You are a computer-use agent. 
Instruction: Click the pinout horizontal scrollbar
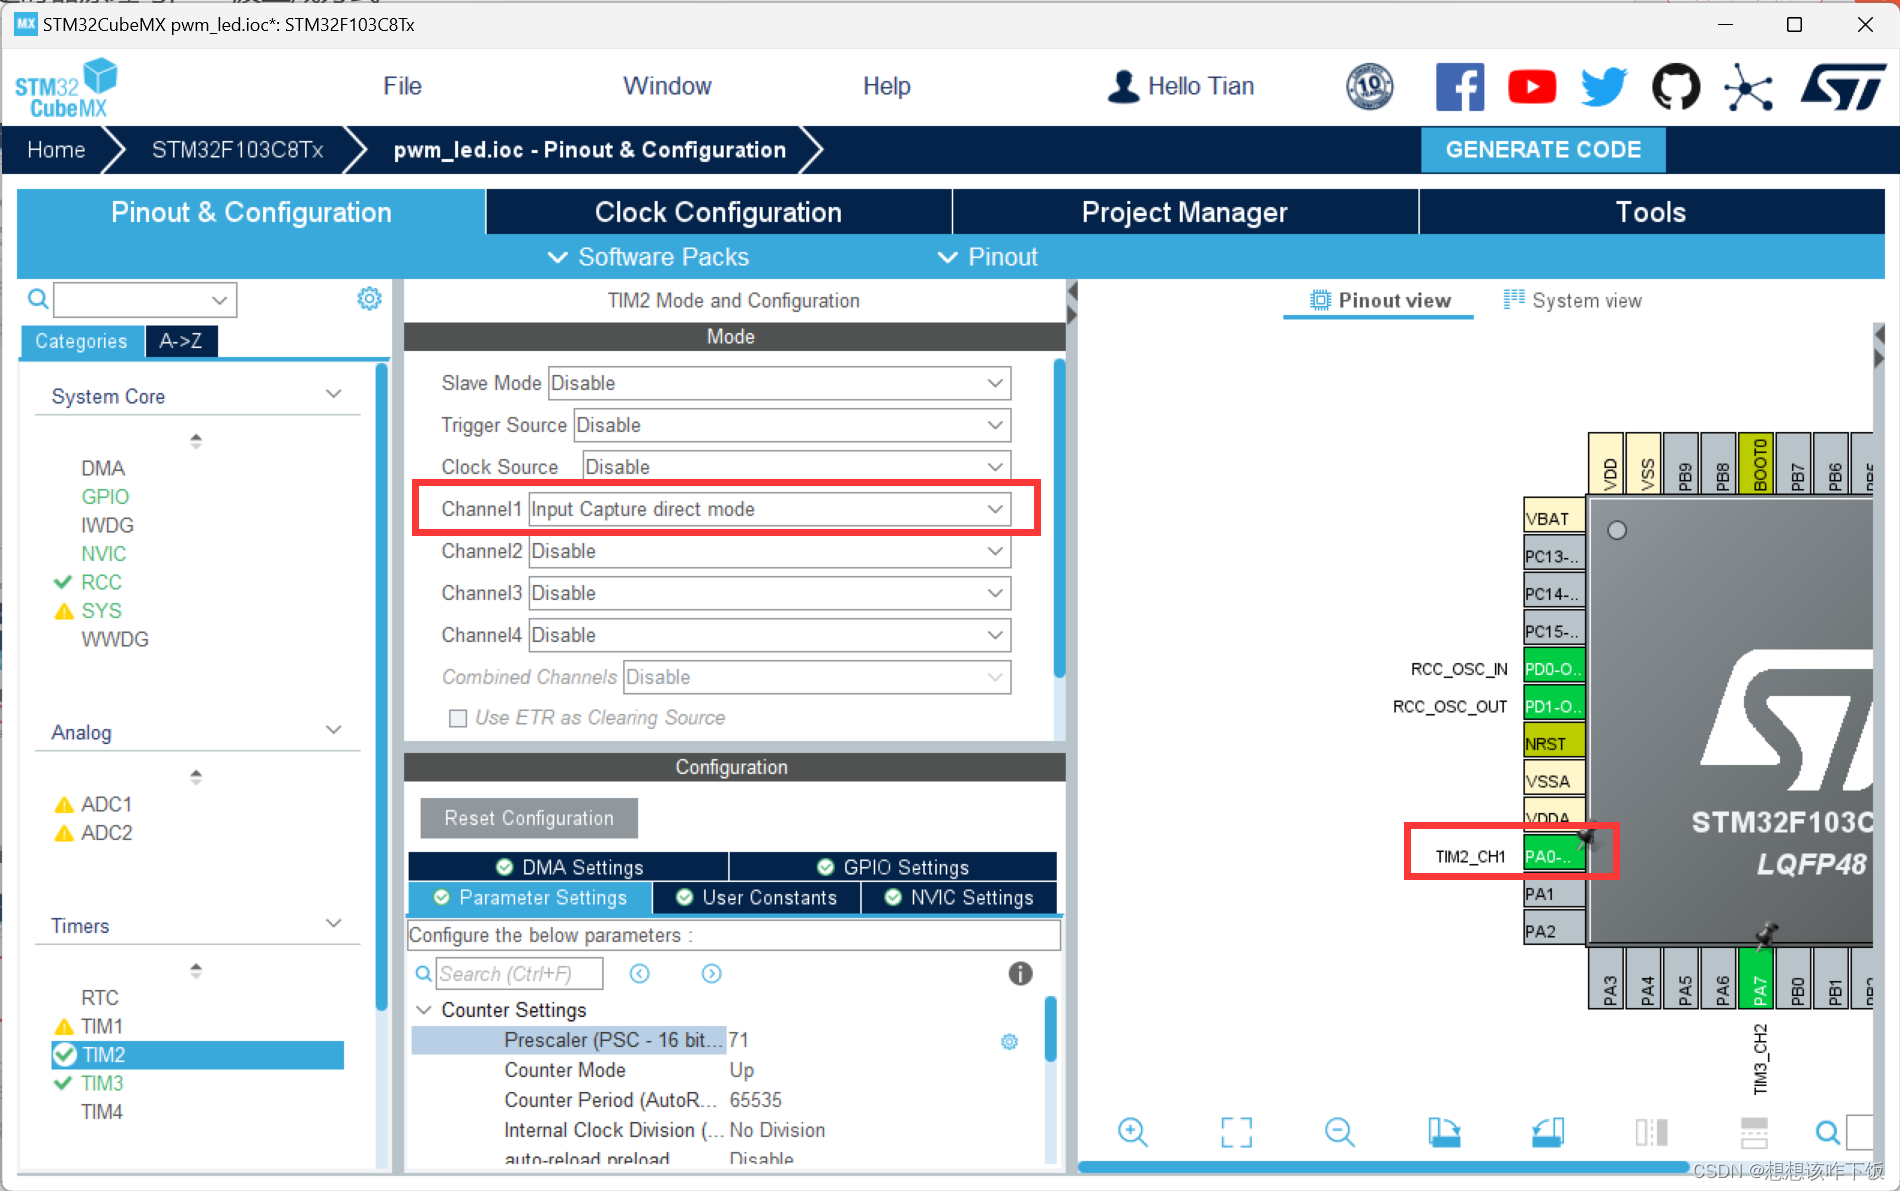pyautogui.click(x=1383, y=1167)
